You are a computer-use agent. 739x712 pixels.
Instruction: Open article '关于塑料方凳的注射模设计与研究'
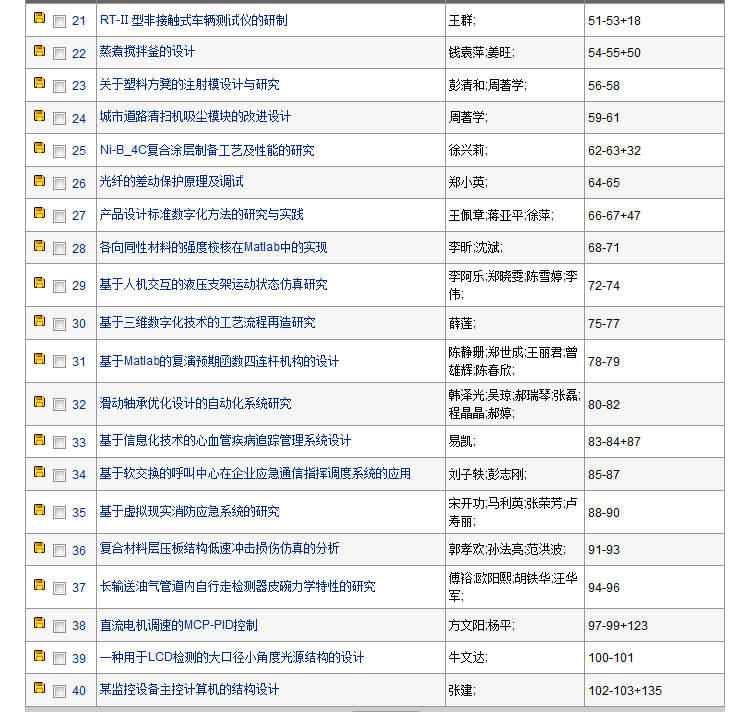pyautogui.click(x=189, y=84)
